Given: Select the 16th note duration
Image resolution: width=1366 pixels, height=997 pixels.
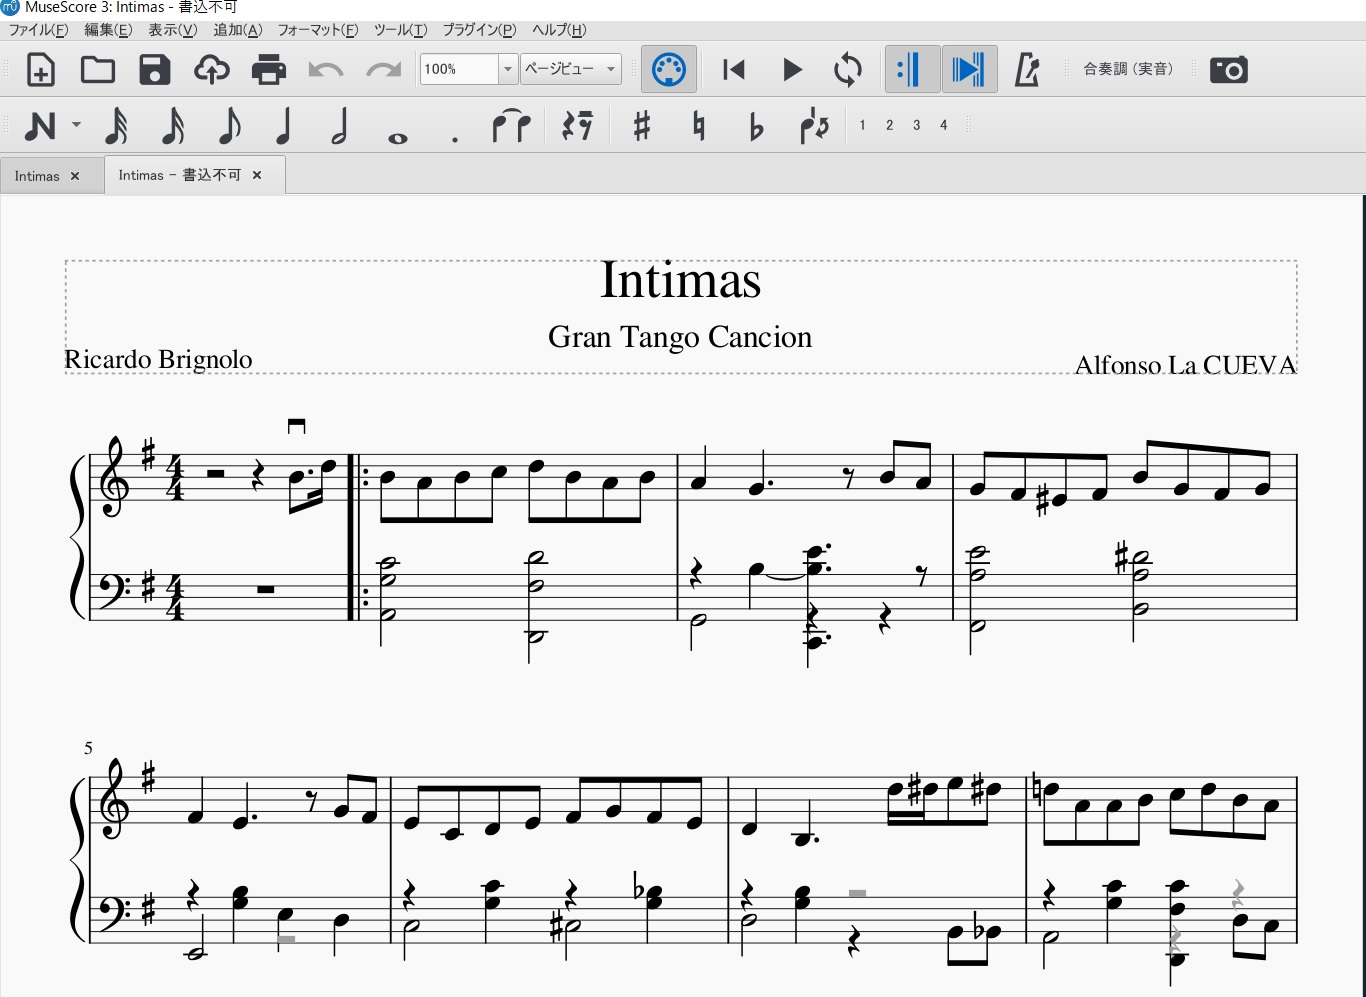Looking at the screenshot, I should pyautogui.click(x=172, y=126).
